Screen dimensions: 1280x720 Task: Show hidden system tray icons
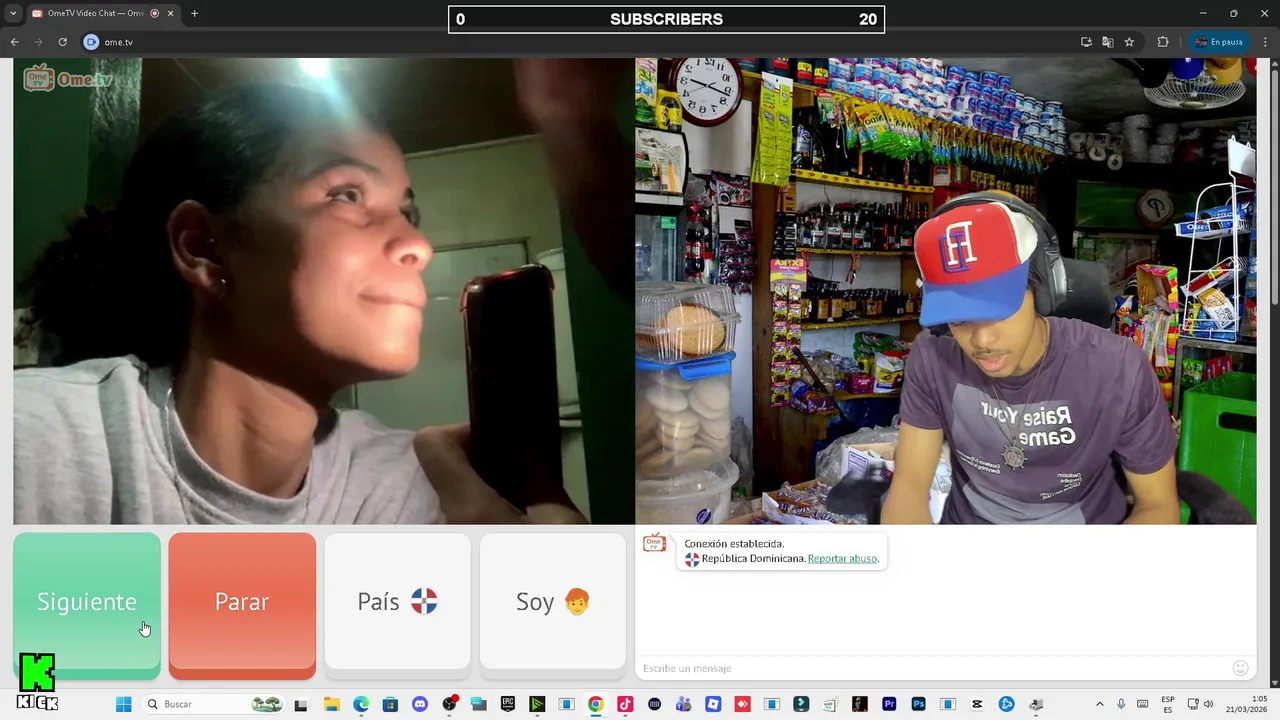coord(1100,704)
